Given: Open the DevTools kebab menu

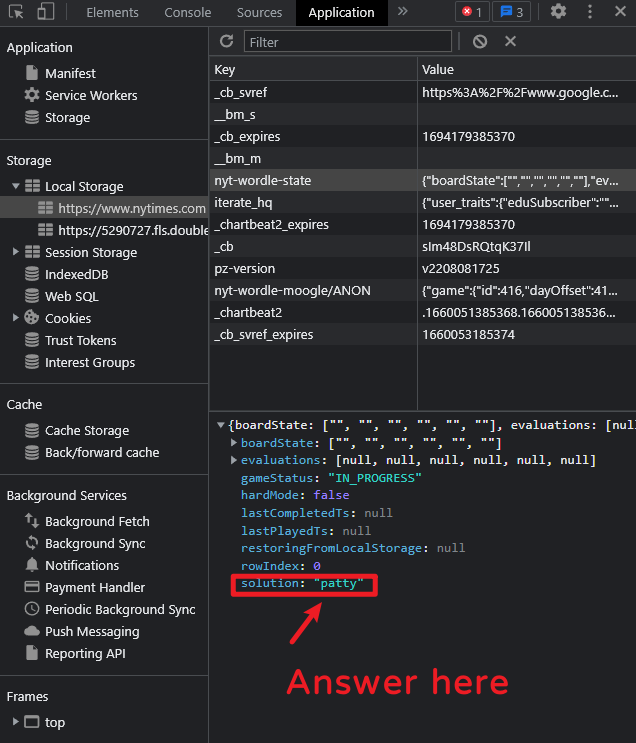Looking at the screenshot, I should coord(588,12).
